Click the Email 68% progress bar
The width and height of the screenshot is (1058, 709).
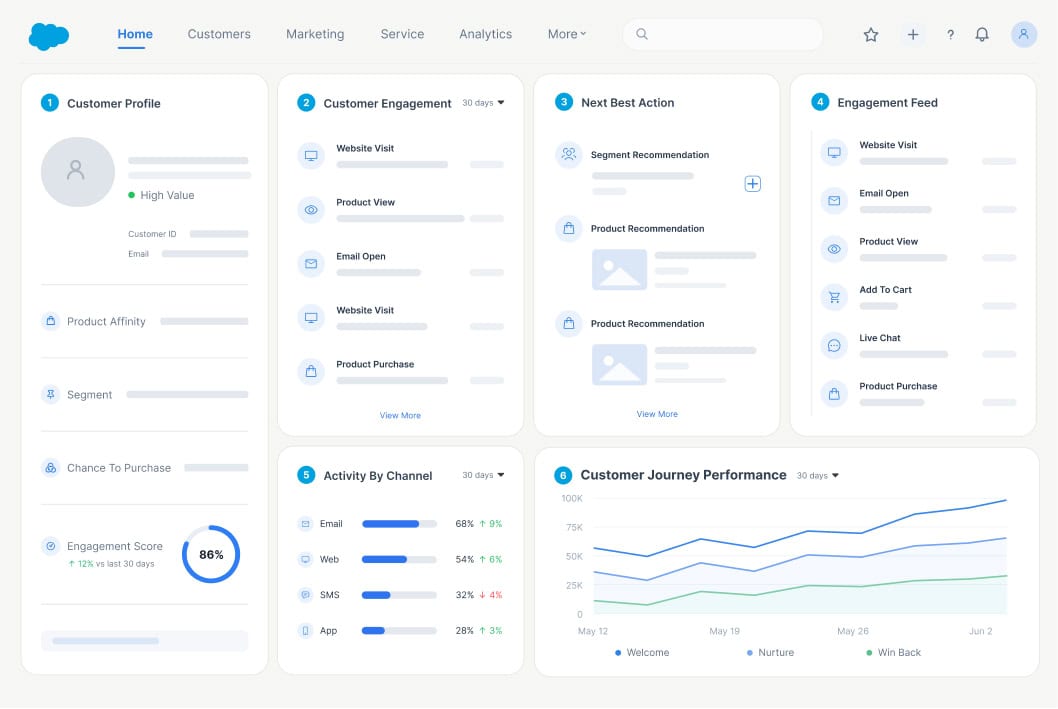pyautogui.click(x=399, y=524)
